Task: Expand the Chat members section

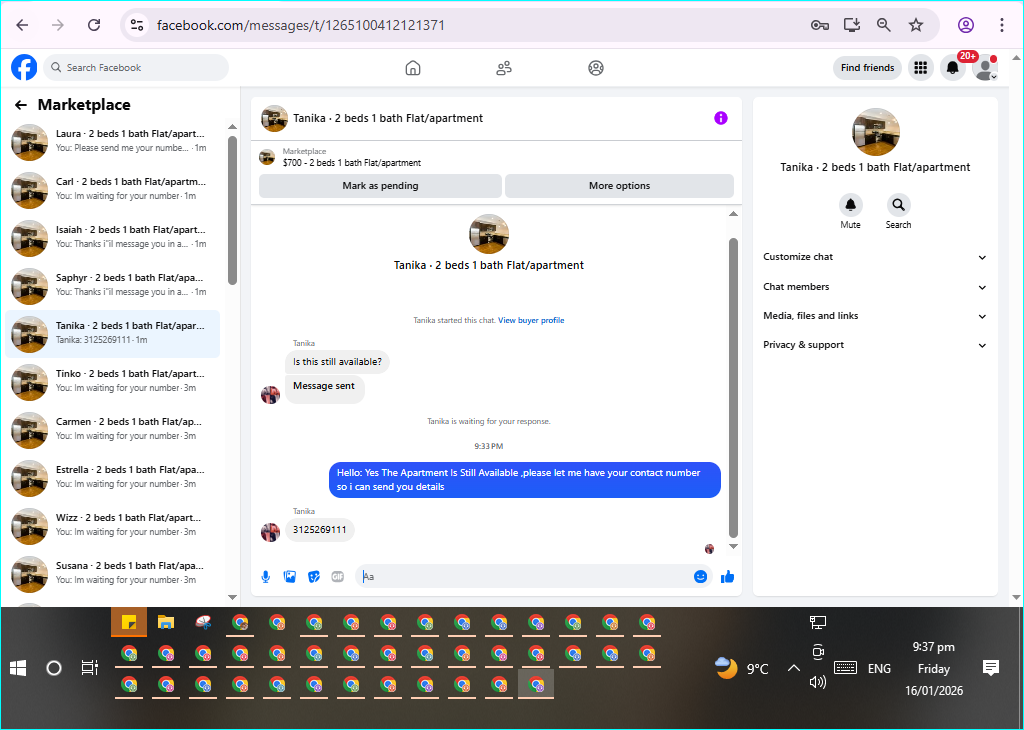Action: click(875, 287)
